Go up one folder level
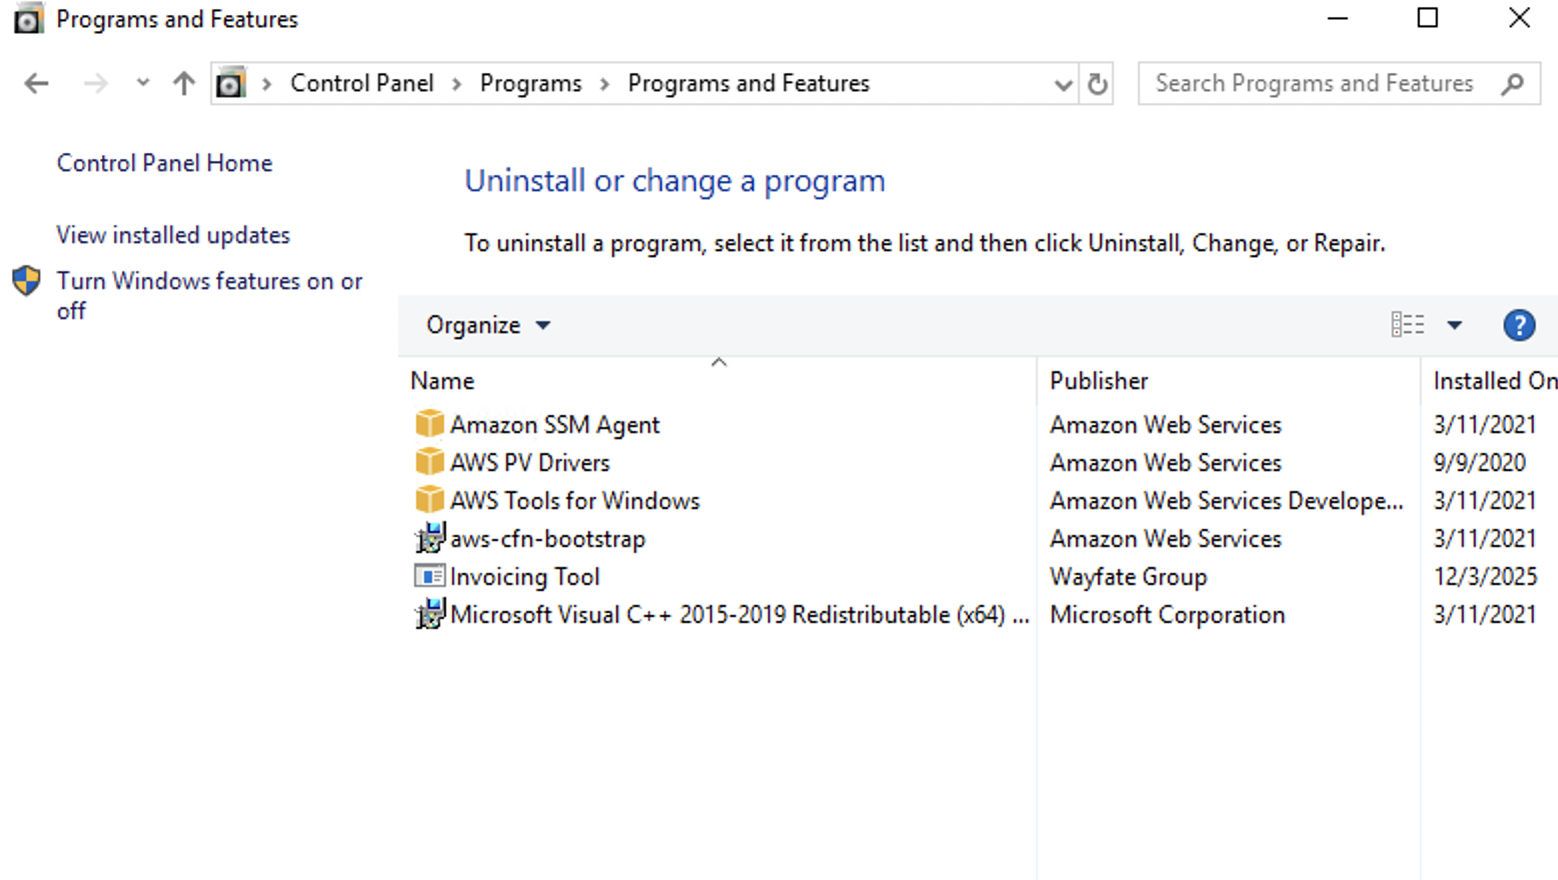The height and width of the screenshot is (880, 1558). point(183,84)
